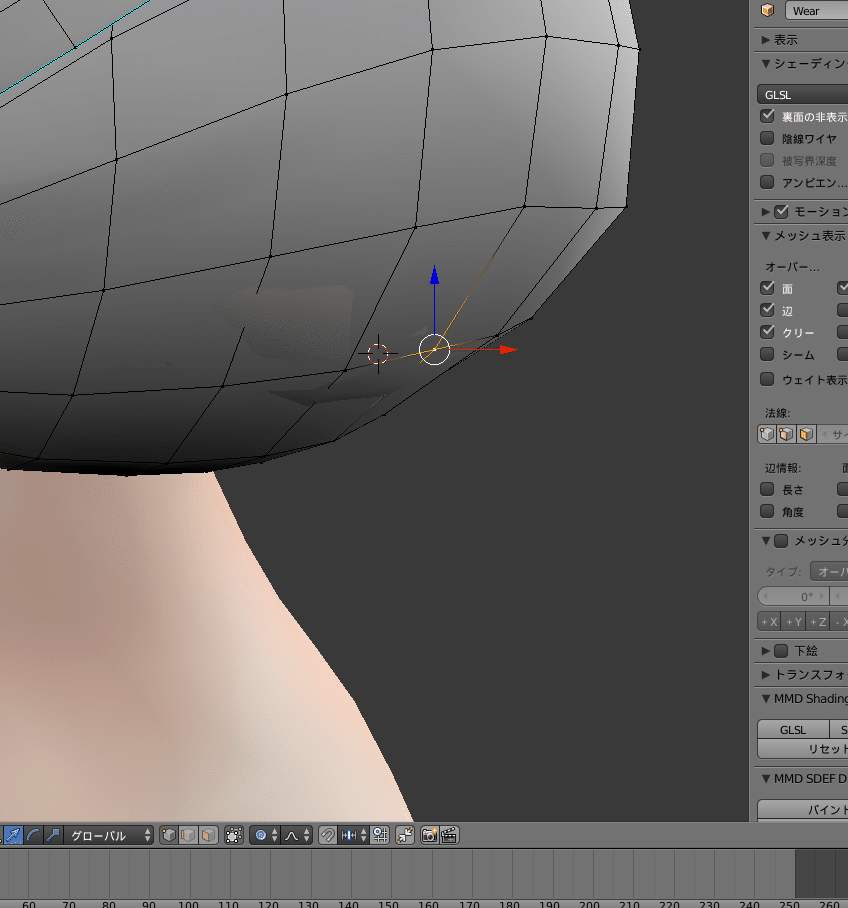
Task: Click frame 100 on the timeline
Action: click(188, 903)
